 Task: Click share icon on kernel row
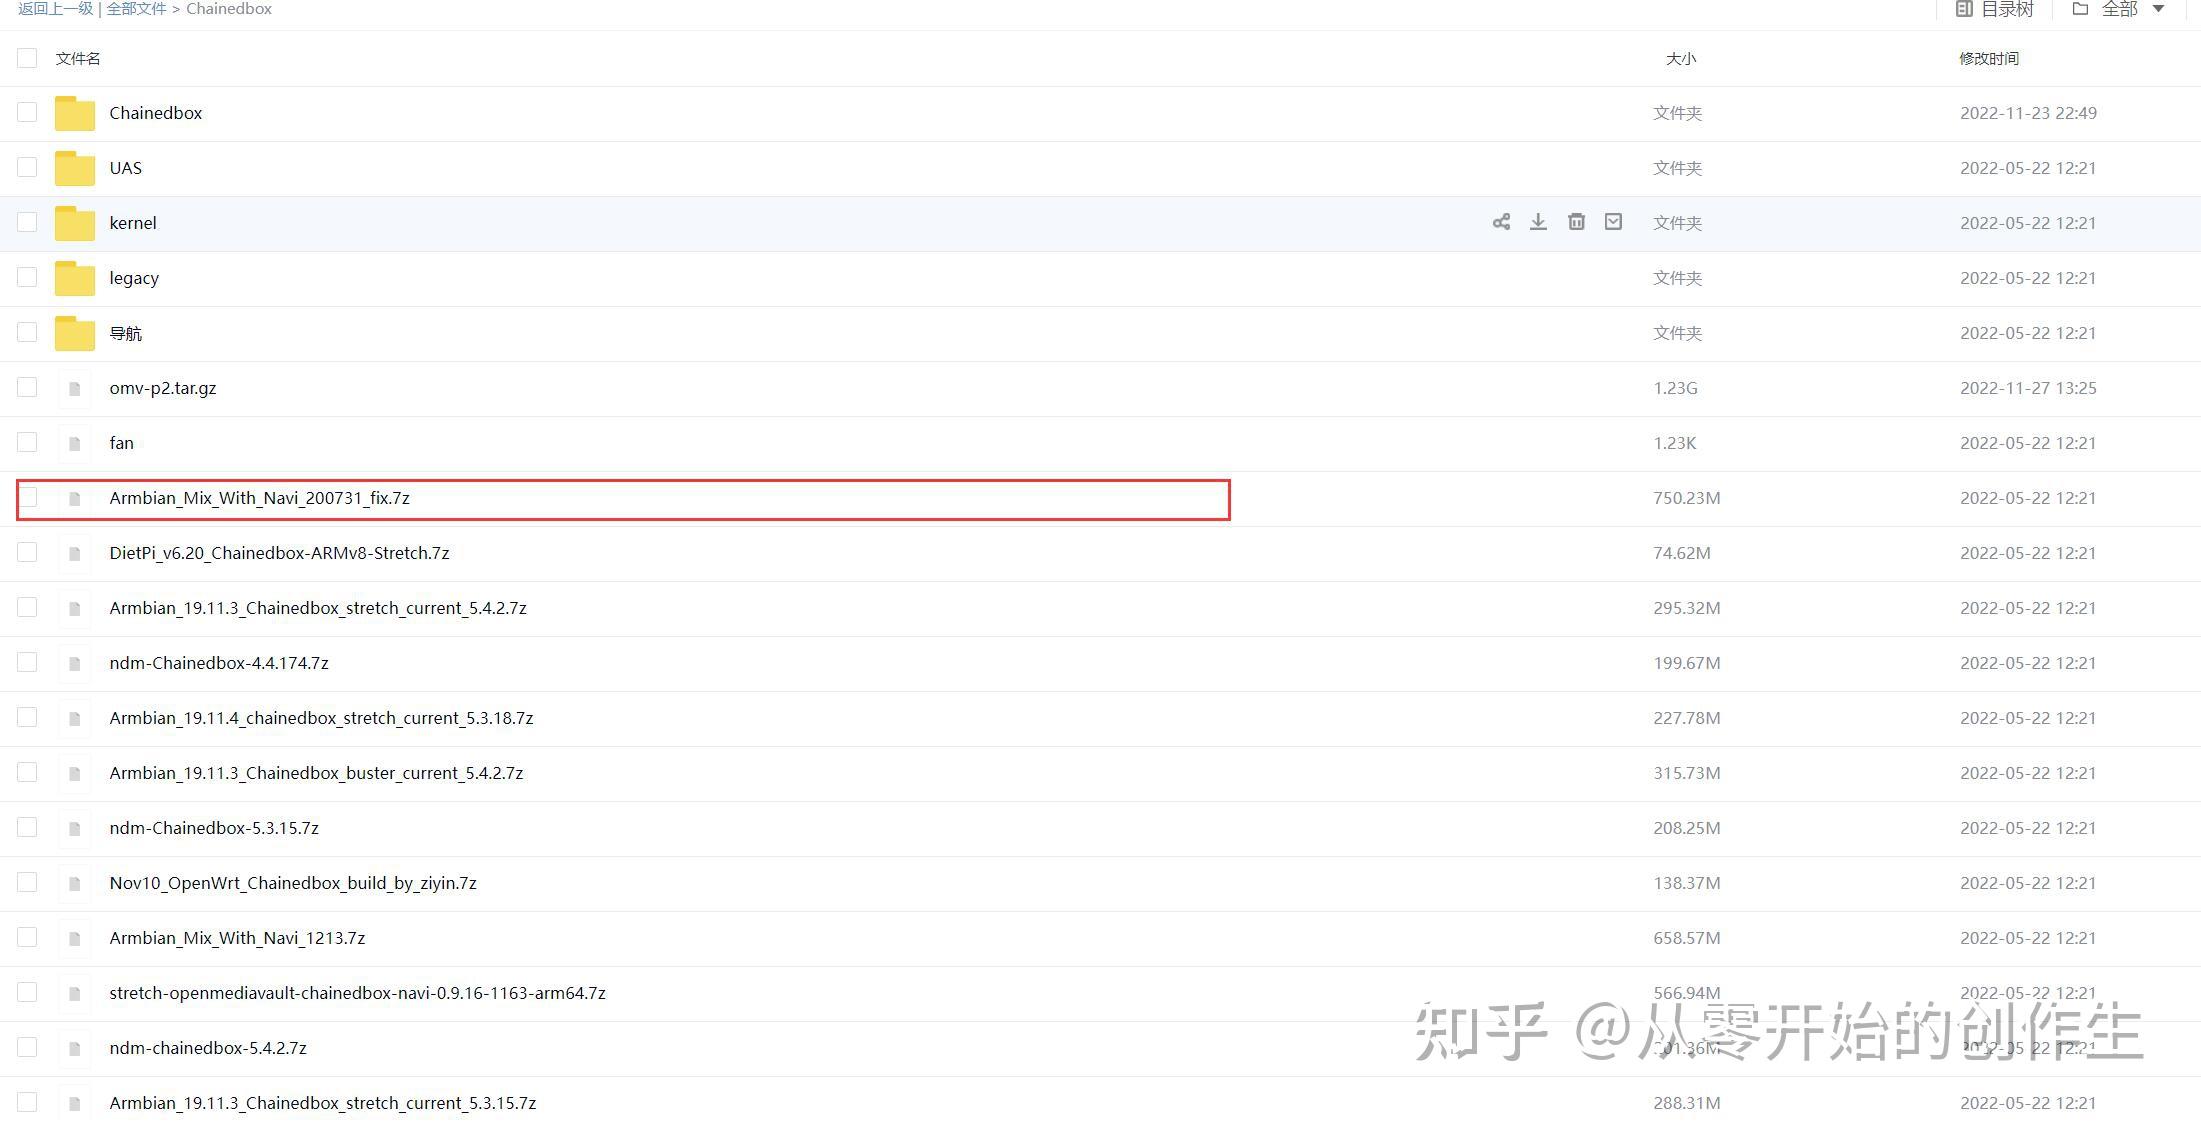[1501, 222]
